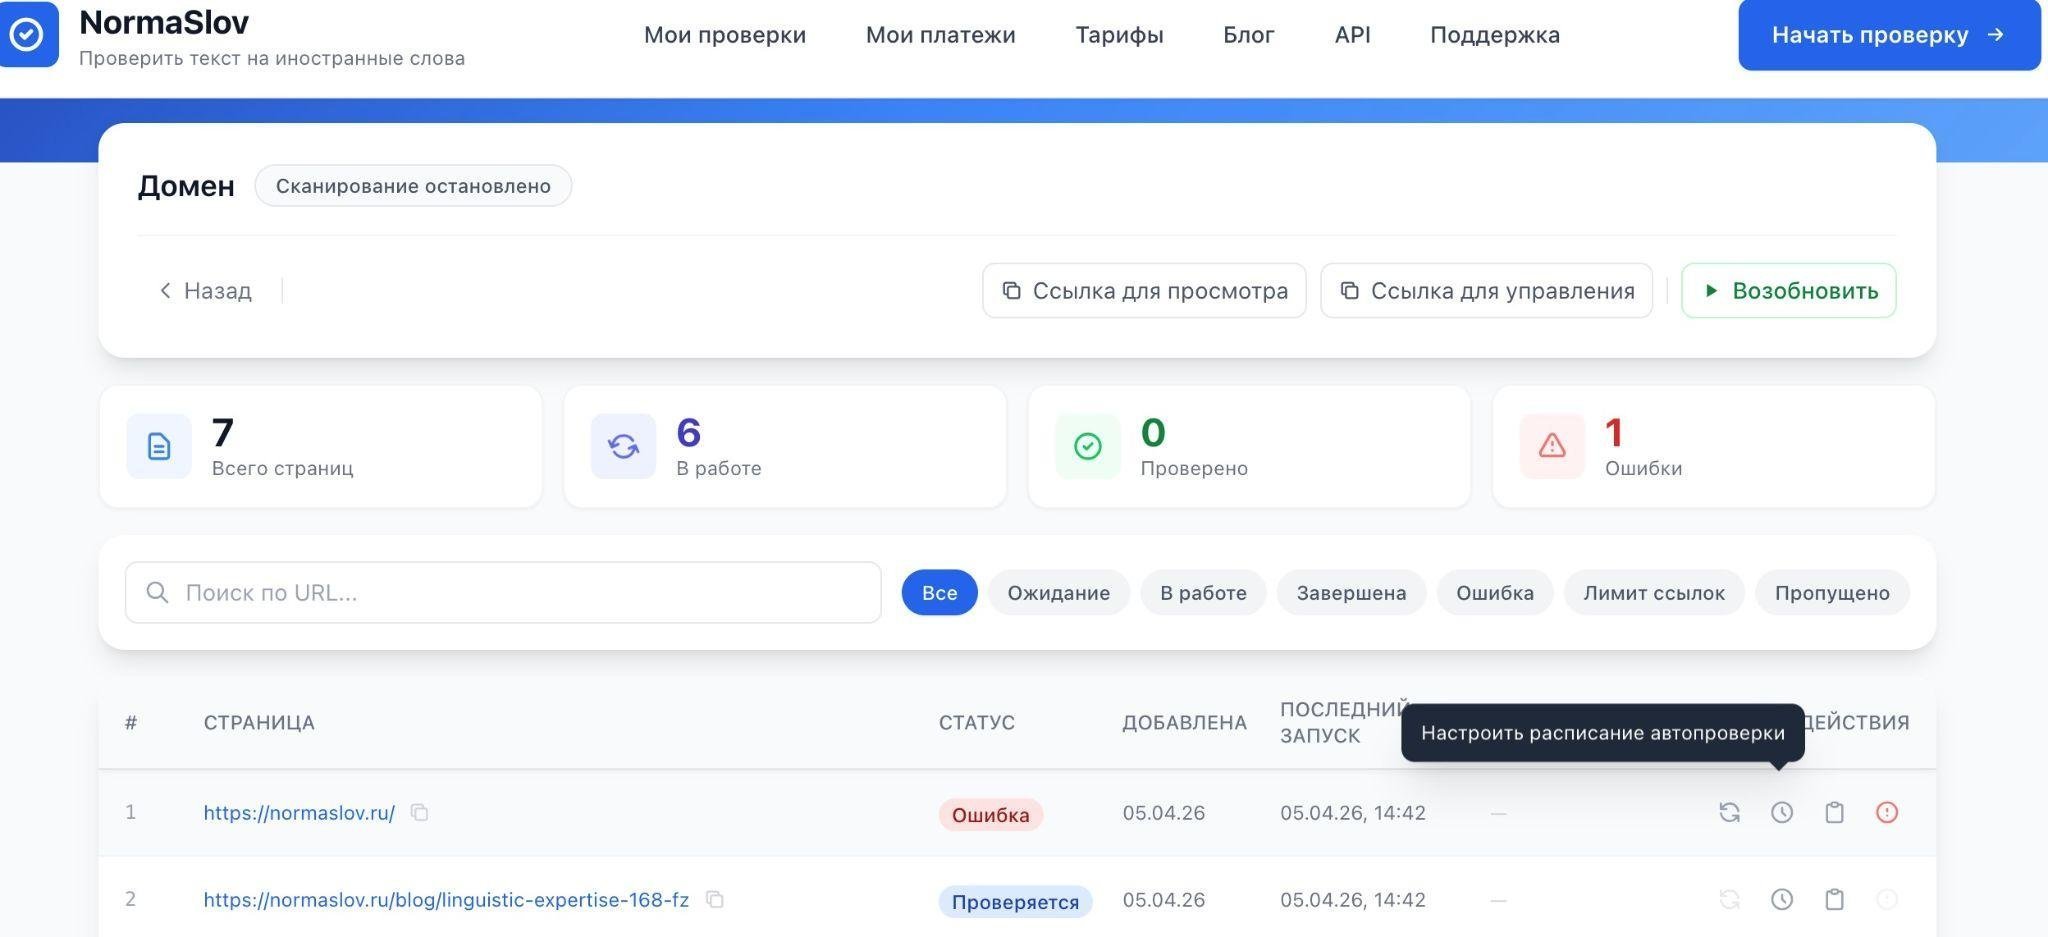Click red error info icon in row 1
The image size is (2048, 937).
(1886, 812)
